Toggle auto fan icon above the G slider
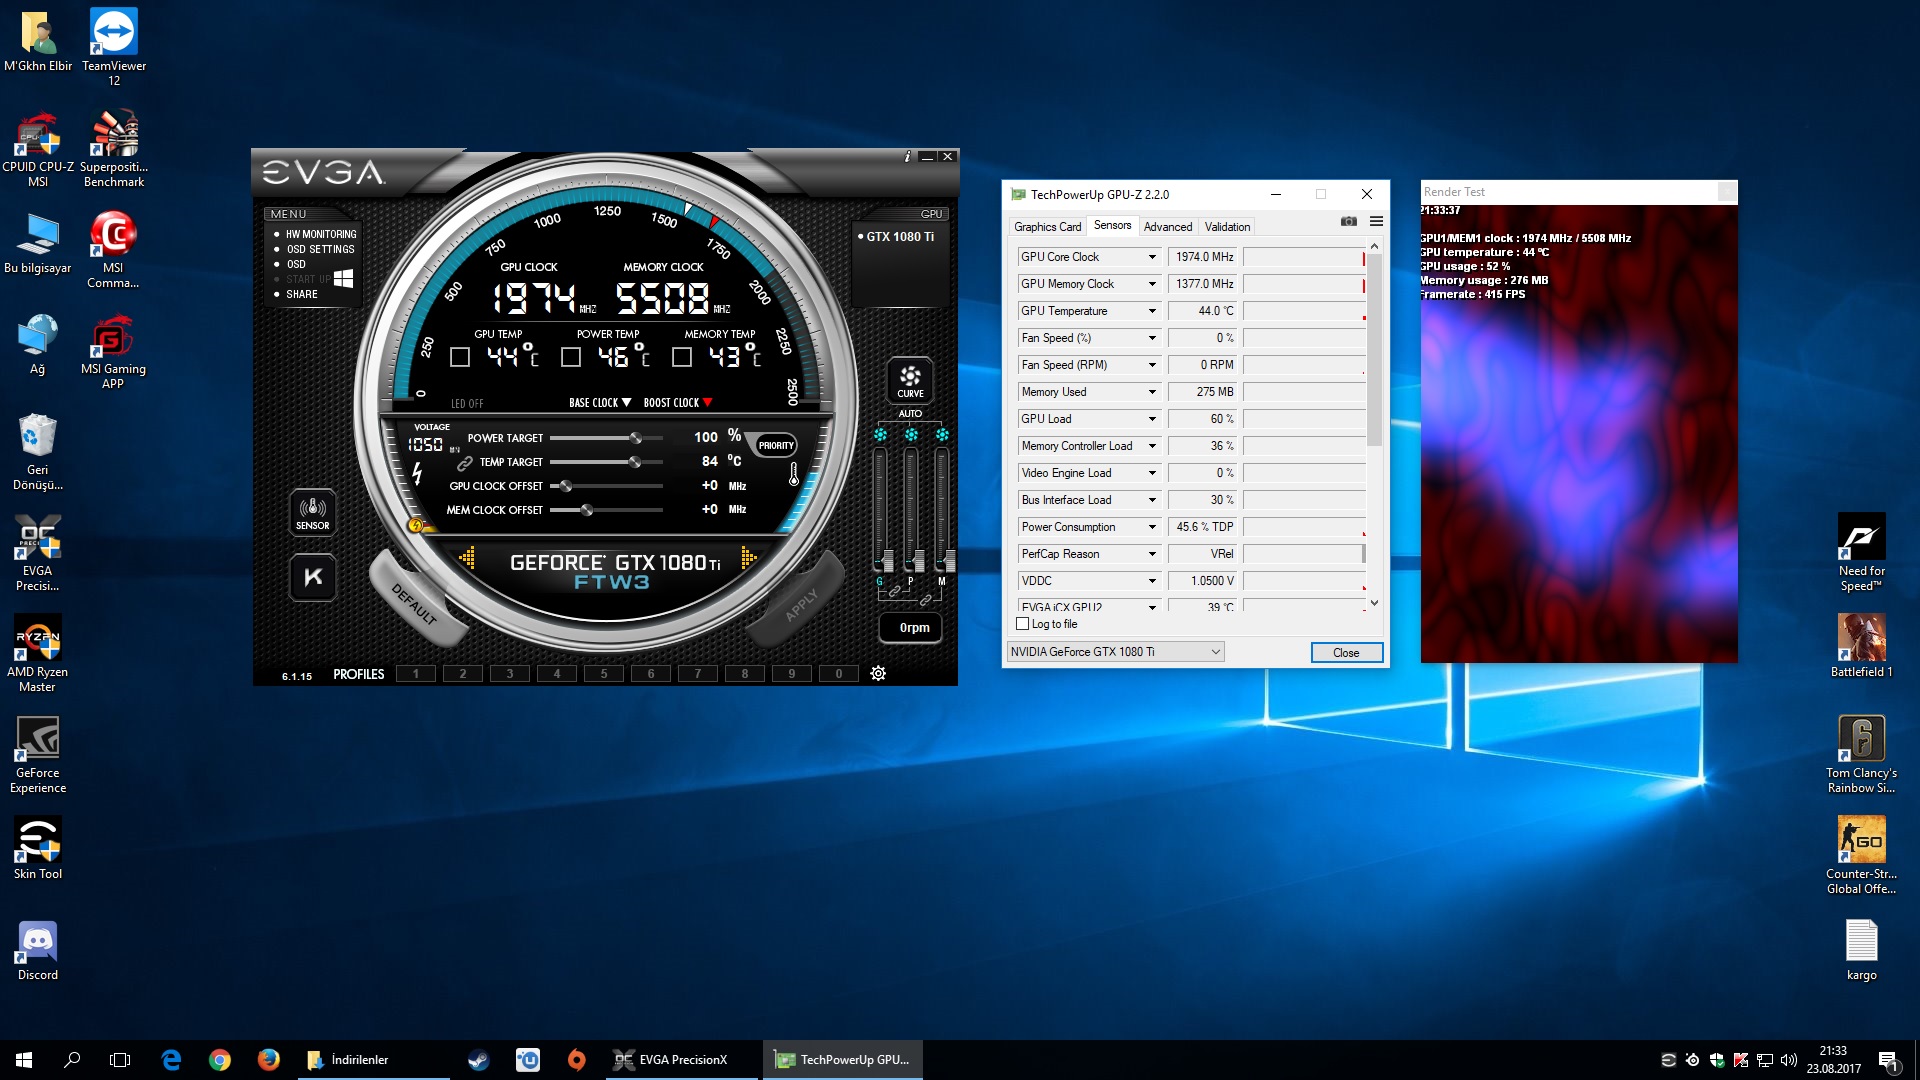 click(880, 435)
